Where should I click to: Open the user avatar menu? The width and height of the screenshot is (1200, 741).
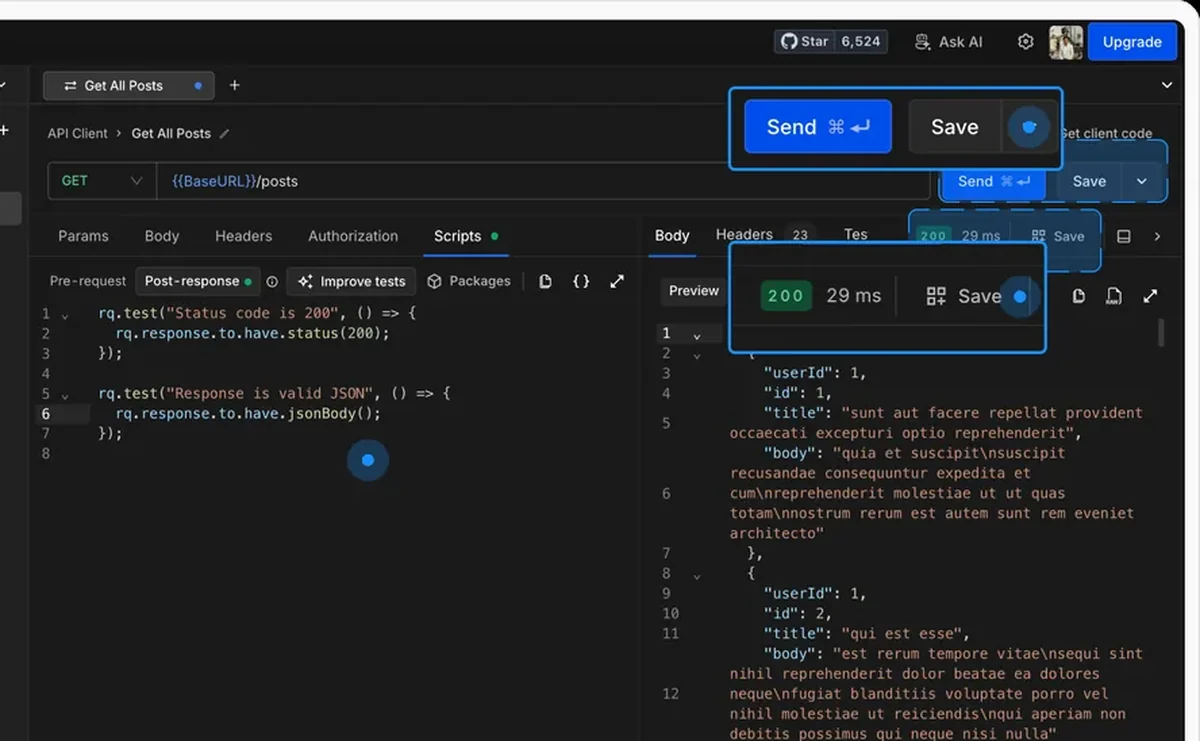(1065, 42)
